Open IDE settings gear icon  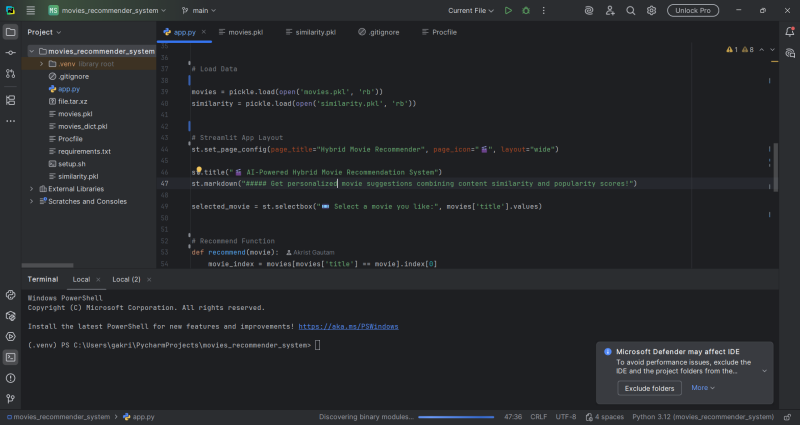pos(651,10)
